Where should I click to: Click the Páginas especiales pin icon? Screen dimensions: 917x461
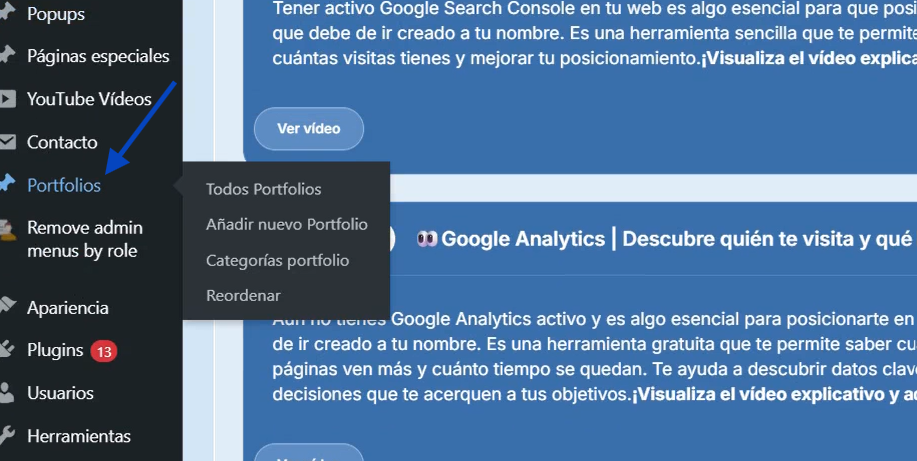coord(7,56)
